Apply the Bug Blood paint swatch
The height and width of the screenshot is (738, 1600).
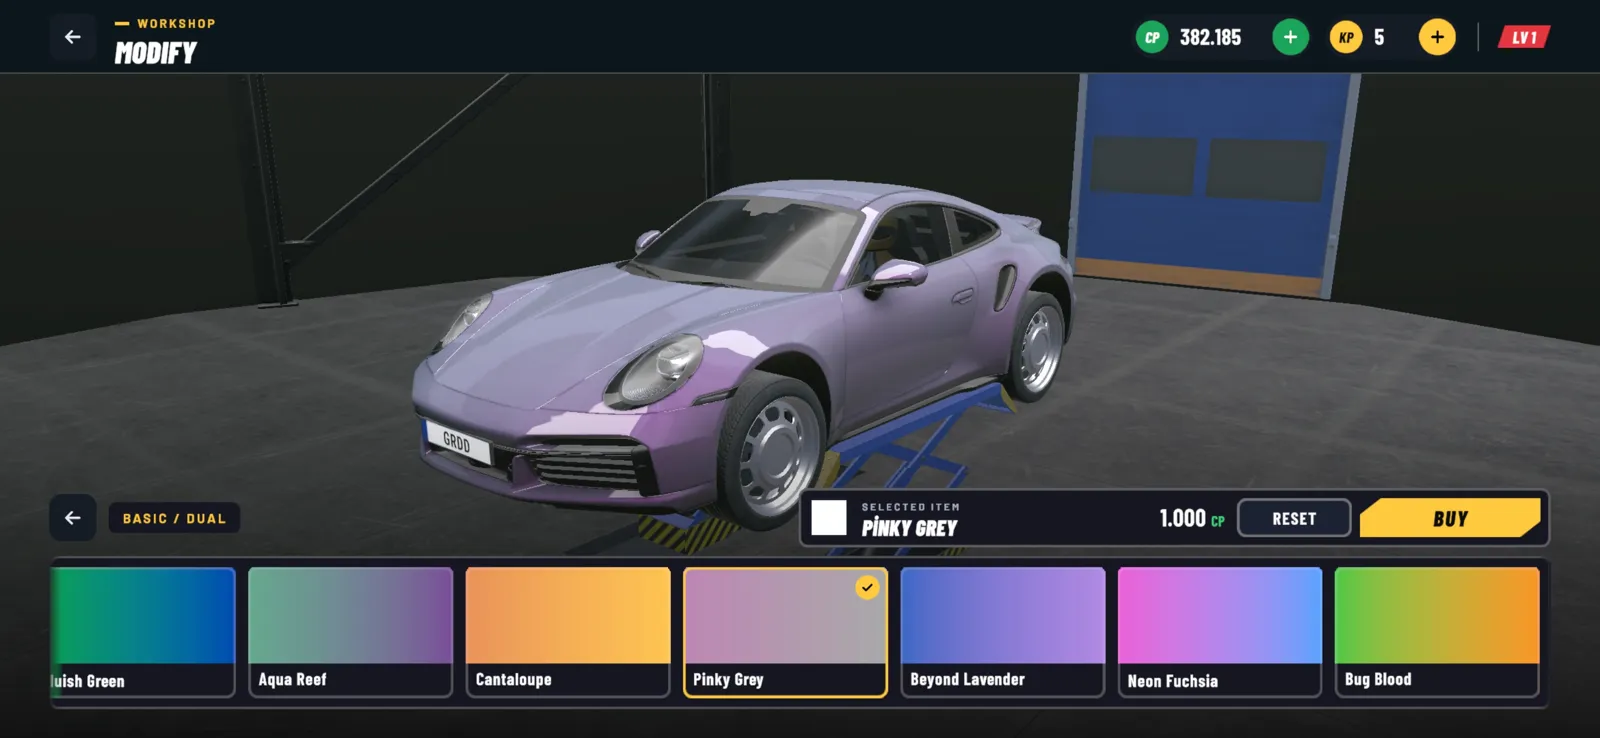(1437, 632)
